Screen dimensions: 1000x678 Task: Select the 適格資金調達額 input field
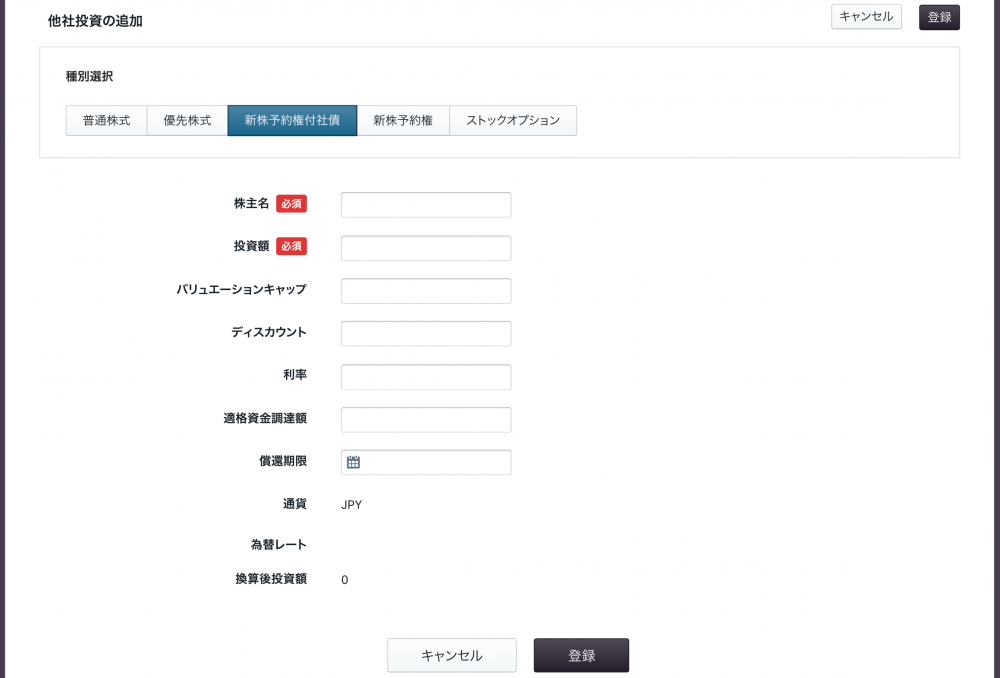click(426, 420)
